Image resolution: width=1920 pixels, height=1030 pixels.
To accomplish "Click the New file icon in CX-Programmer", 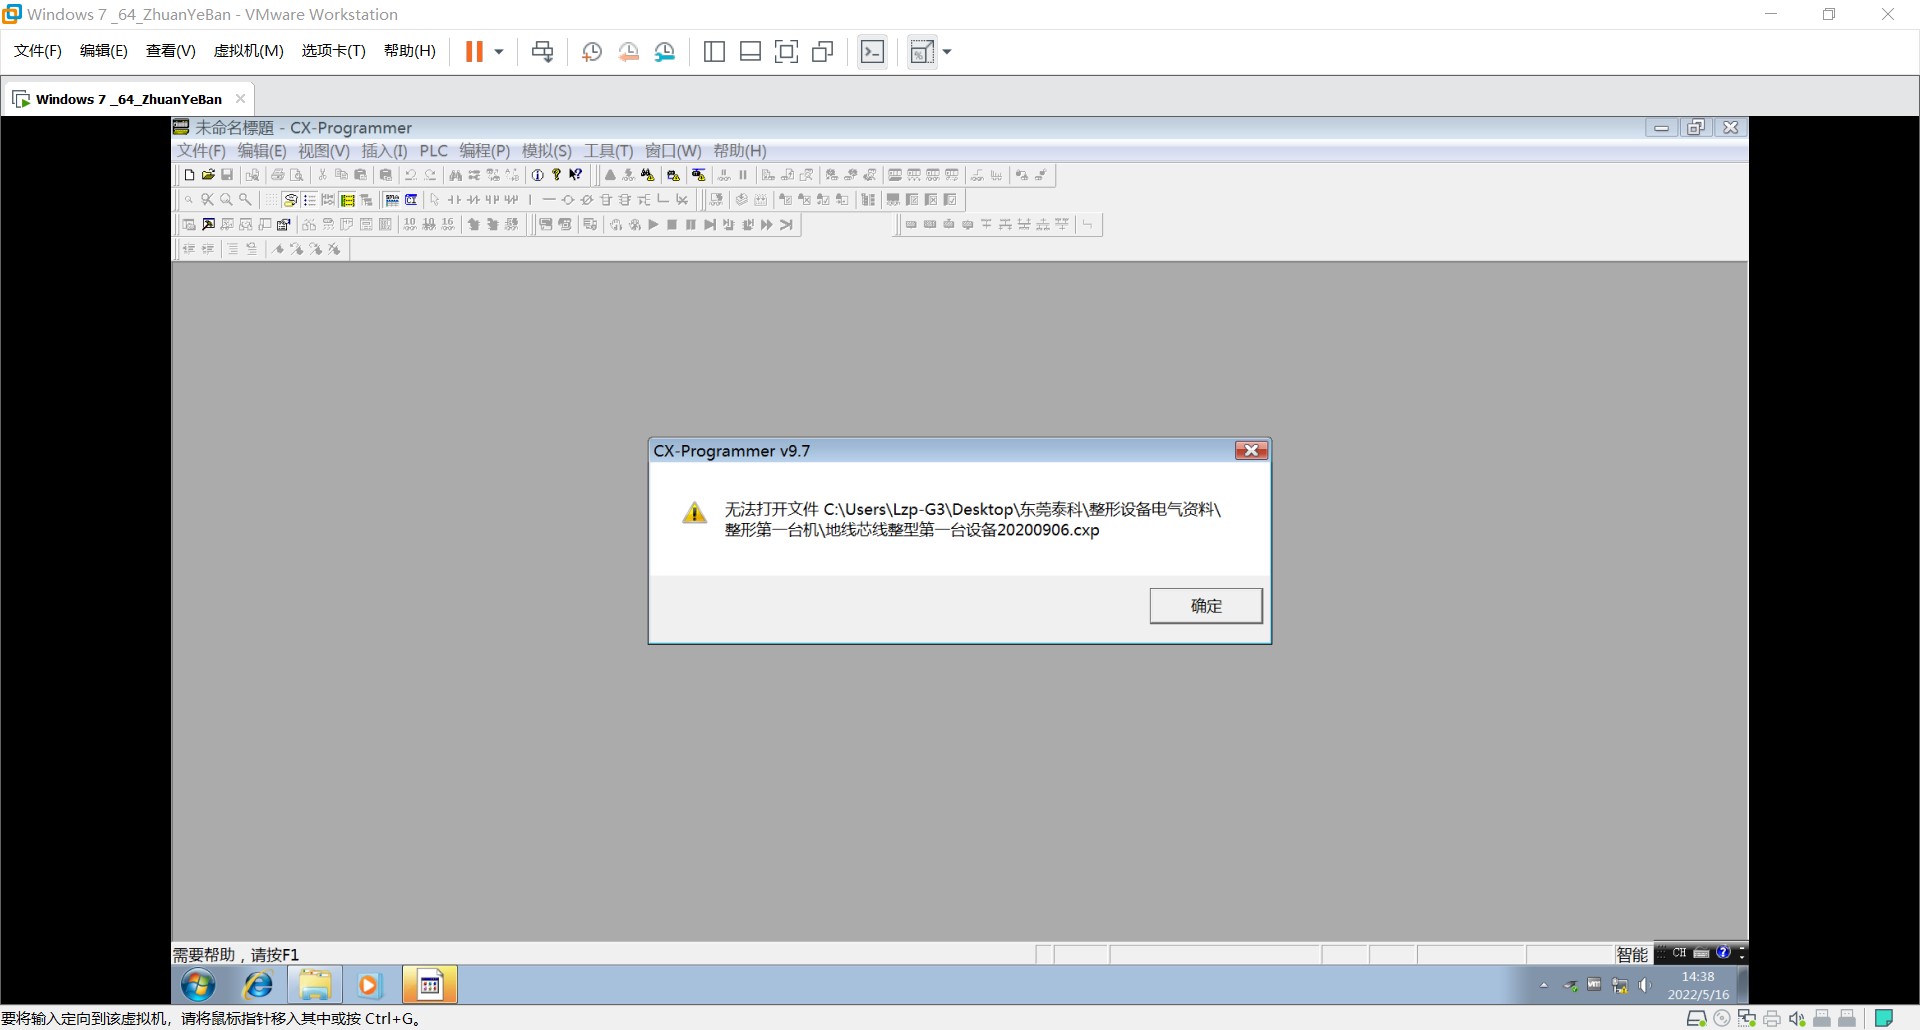I will (x=189, y=175).
